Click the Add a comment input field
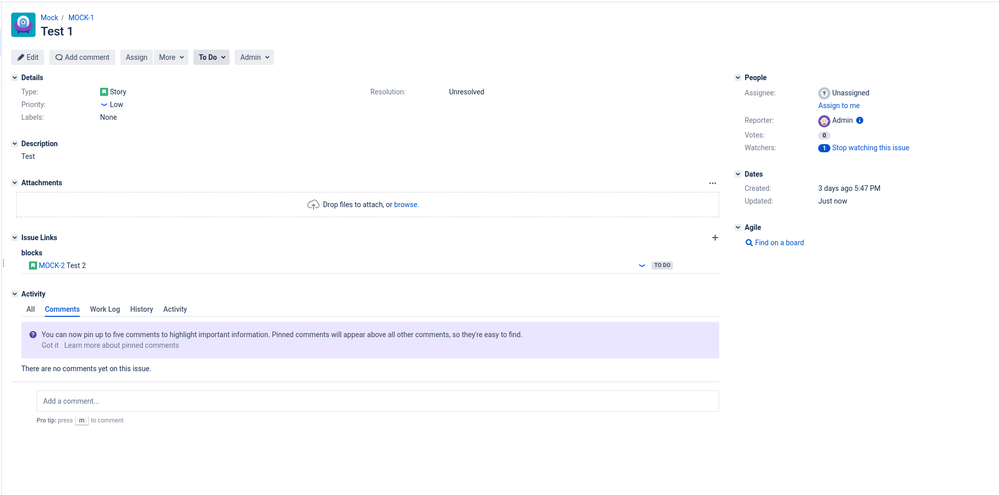Viewport: 999px width, 495px height. [x=378, y=401]
